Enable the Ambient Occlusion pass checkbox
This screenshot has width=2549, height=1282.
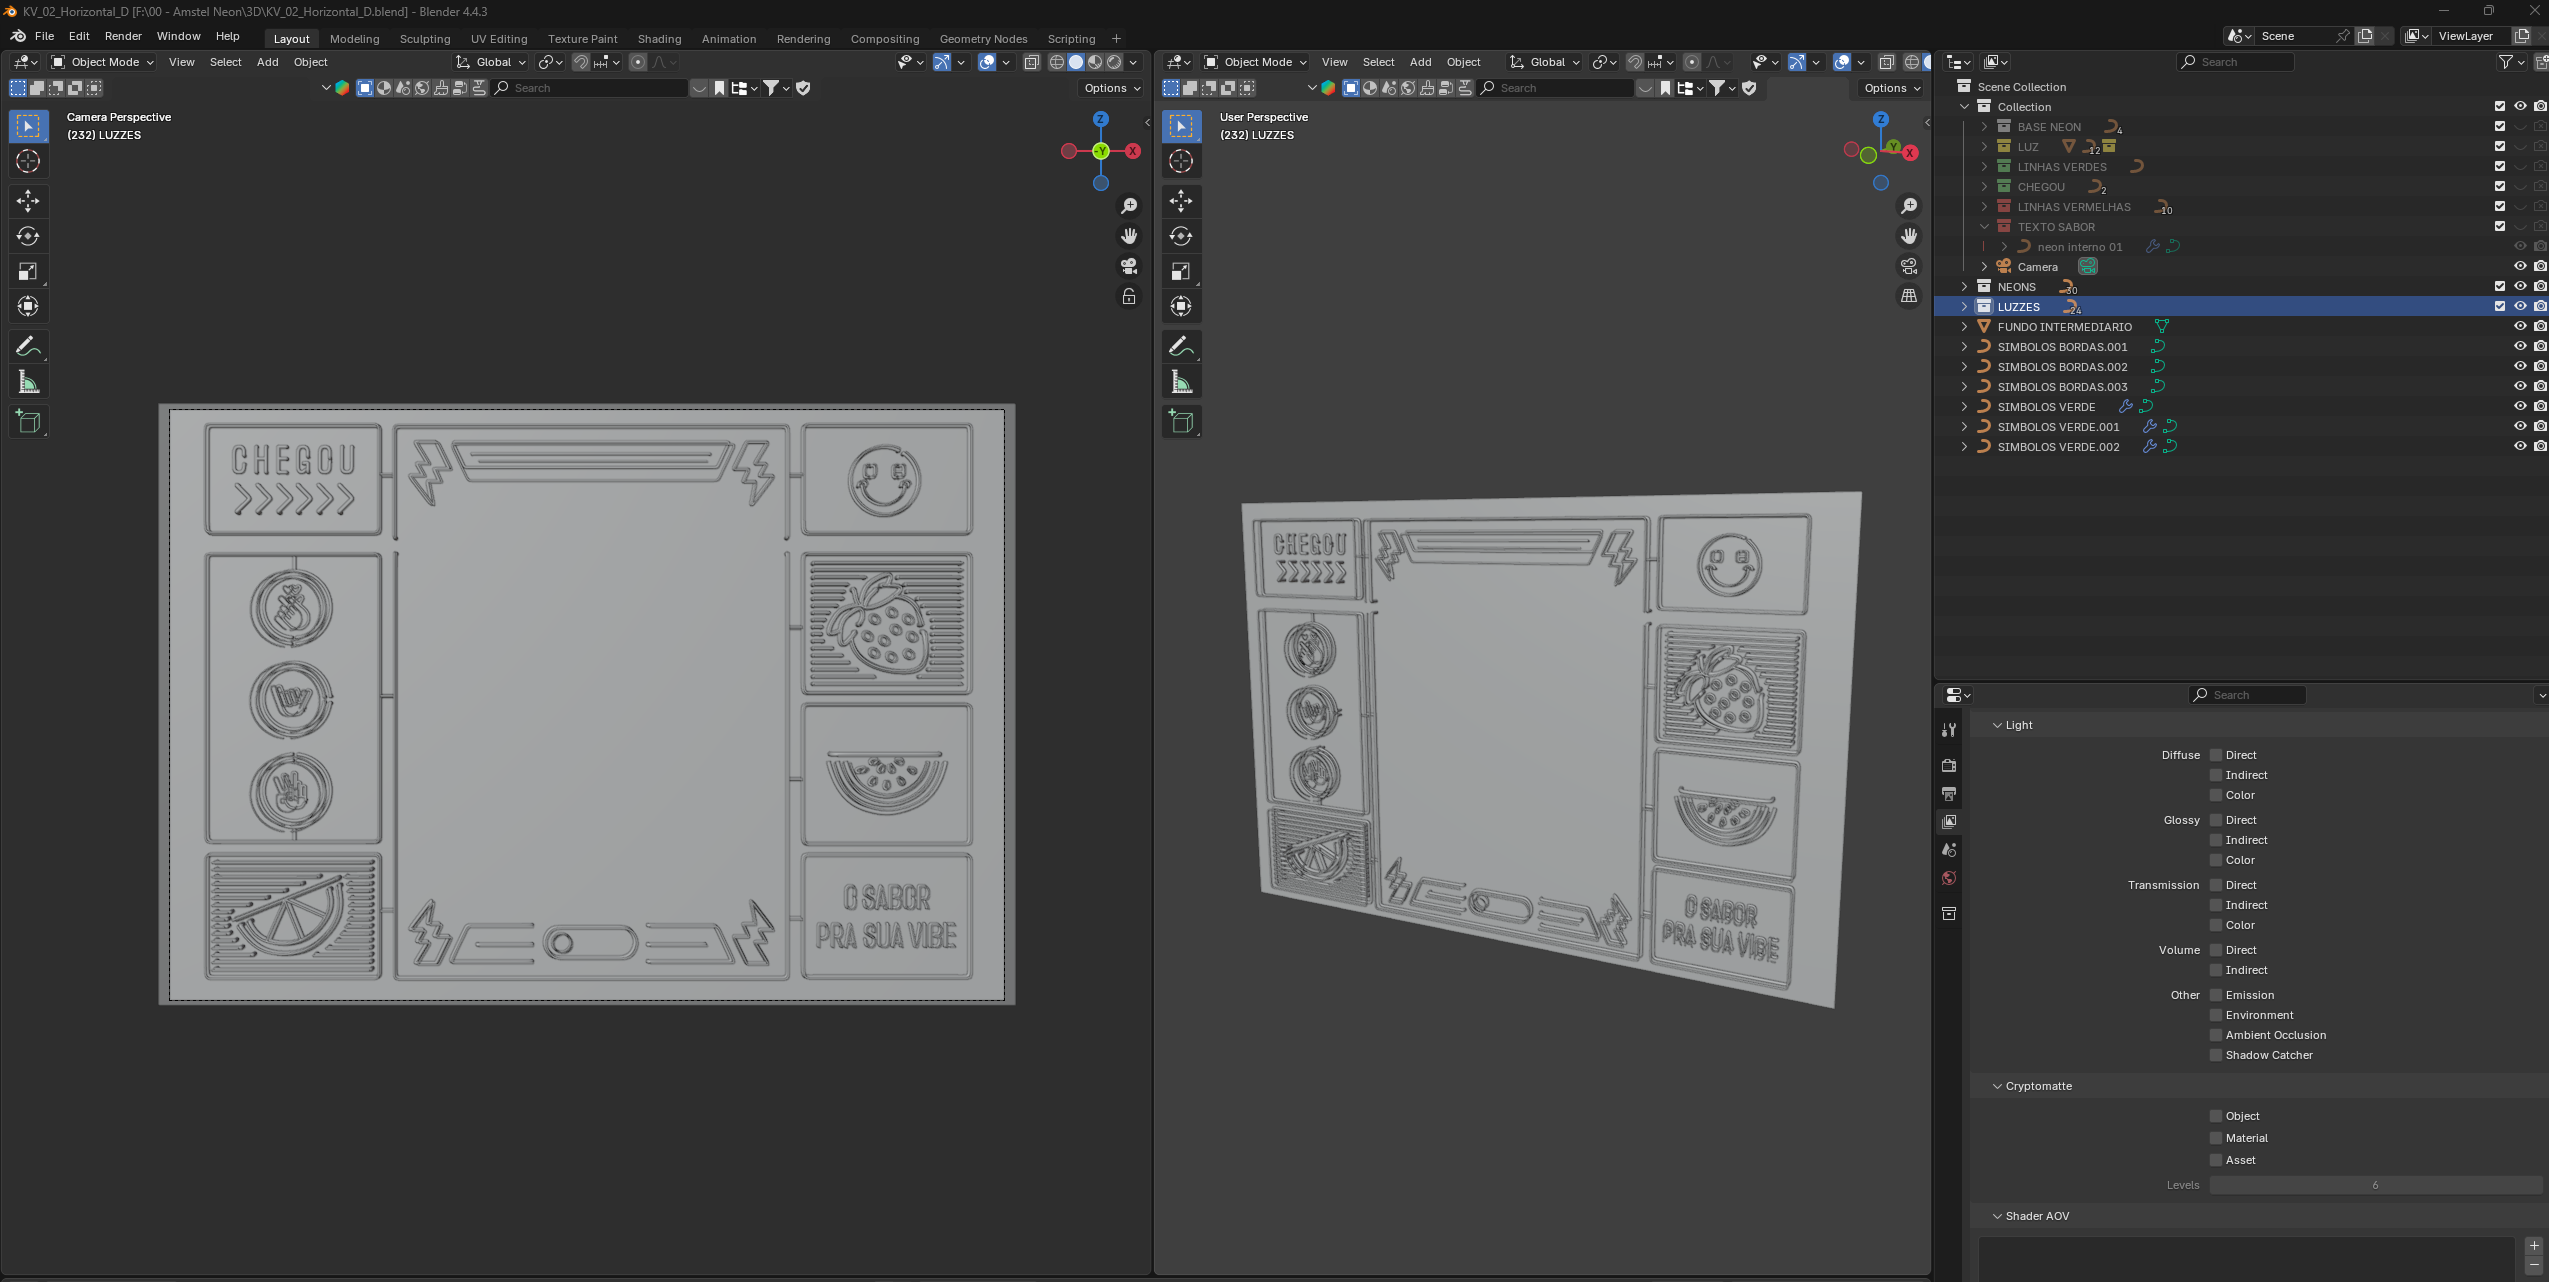[x=2216, y=1035]
